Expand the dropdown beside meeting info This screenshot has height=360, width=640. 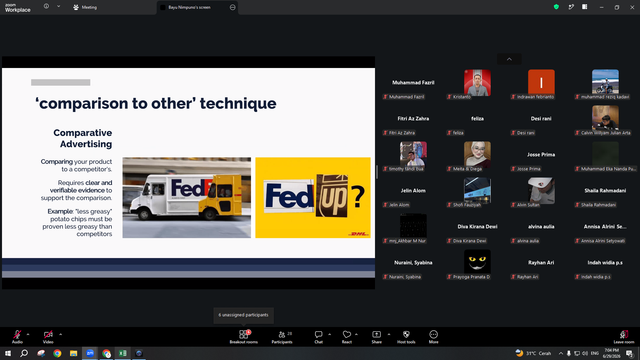click(58, 7)
